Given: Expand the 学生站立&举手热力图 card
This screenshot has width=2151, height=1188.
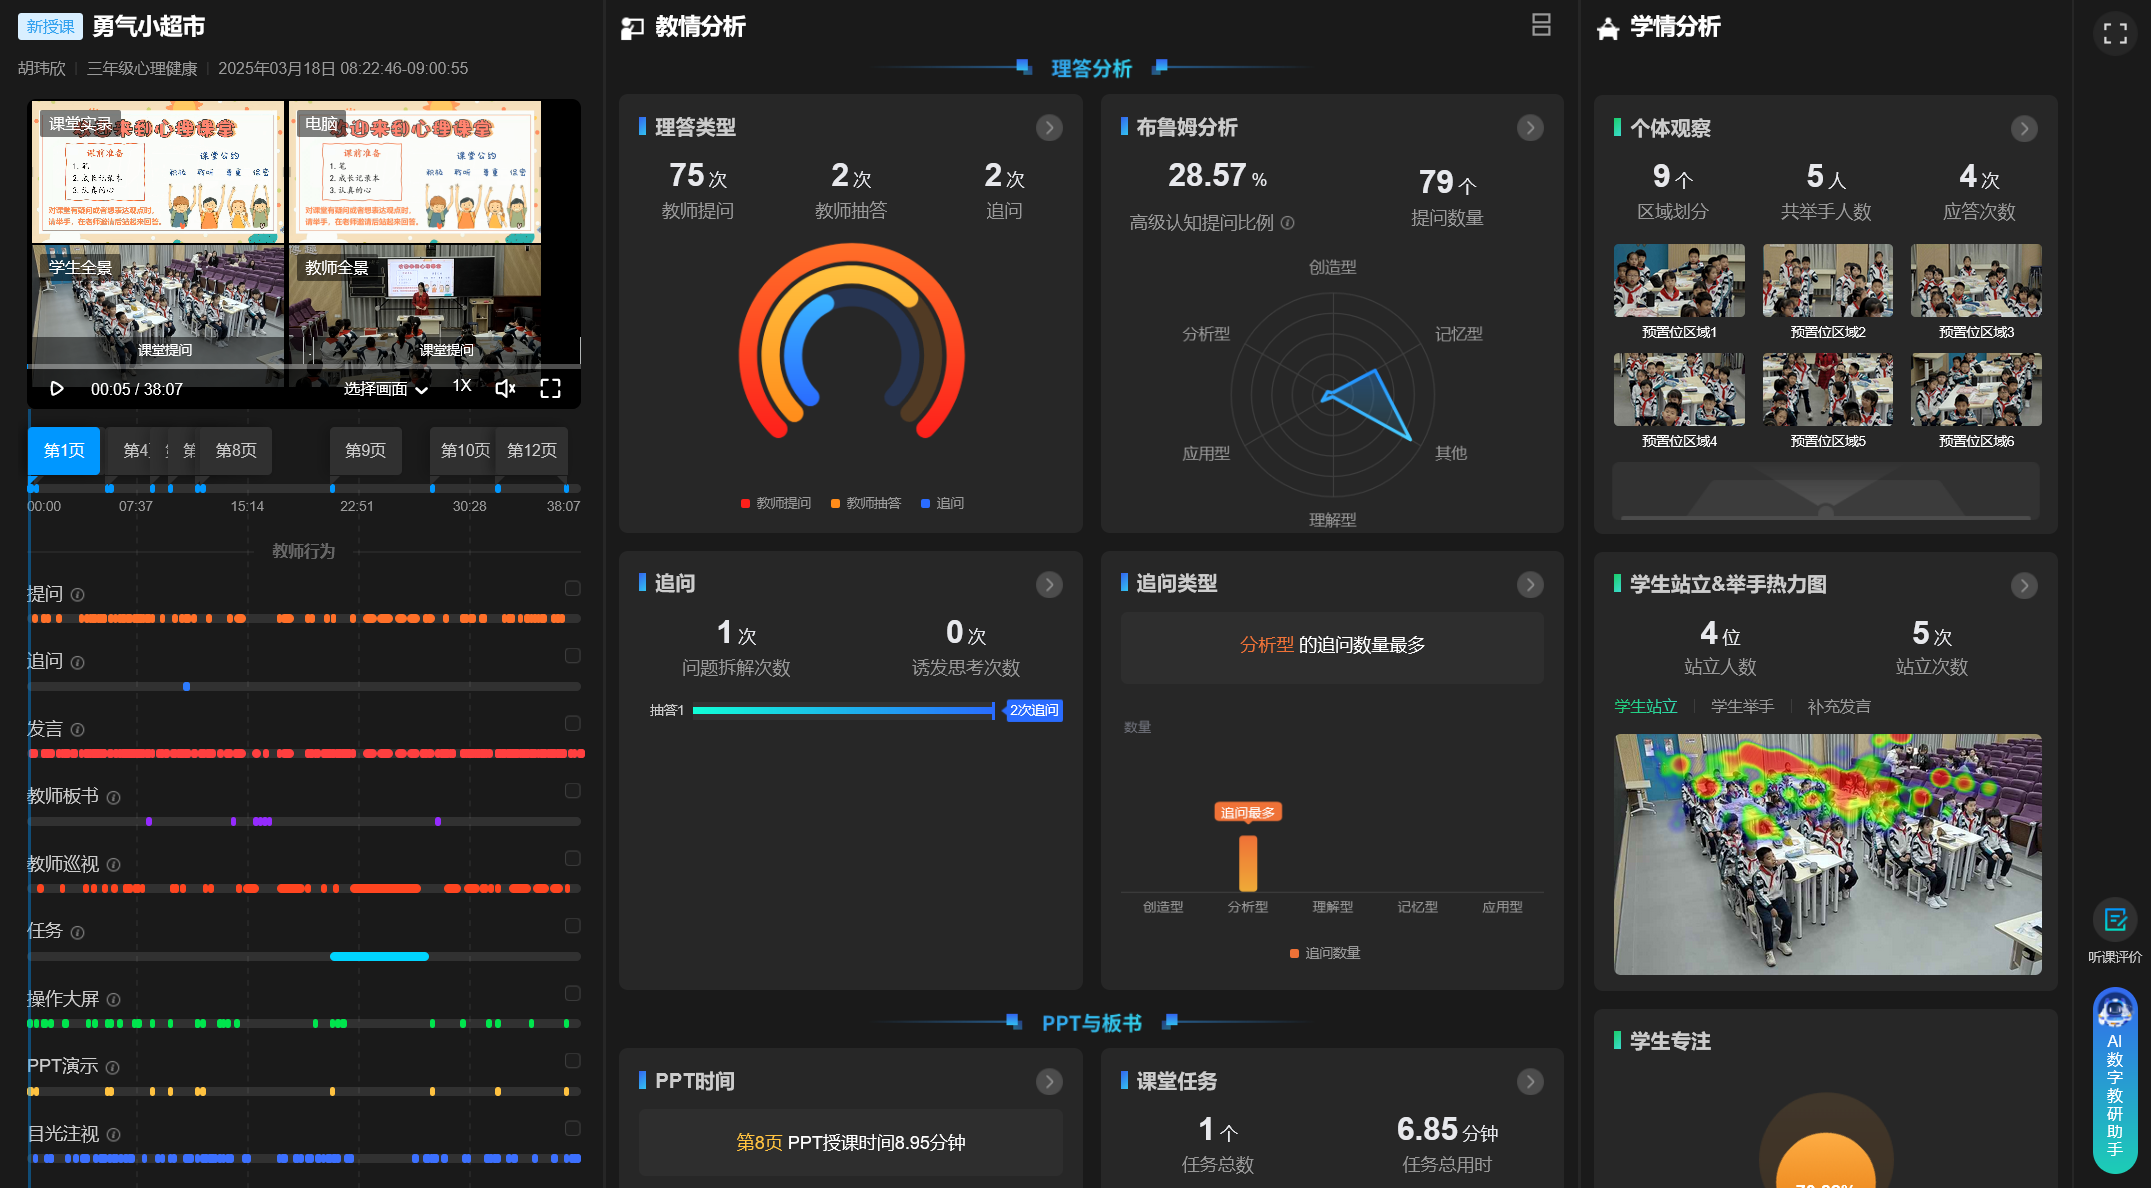Looking at the screenshot, I should 2024,586.
